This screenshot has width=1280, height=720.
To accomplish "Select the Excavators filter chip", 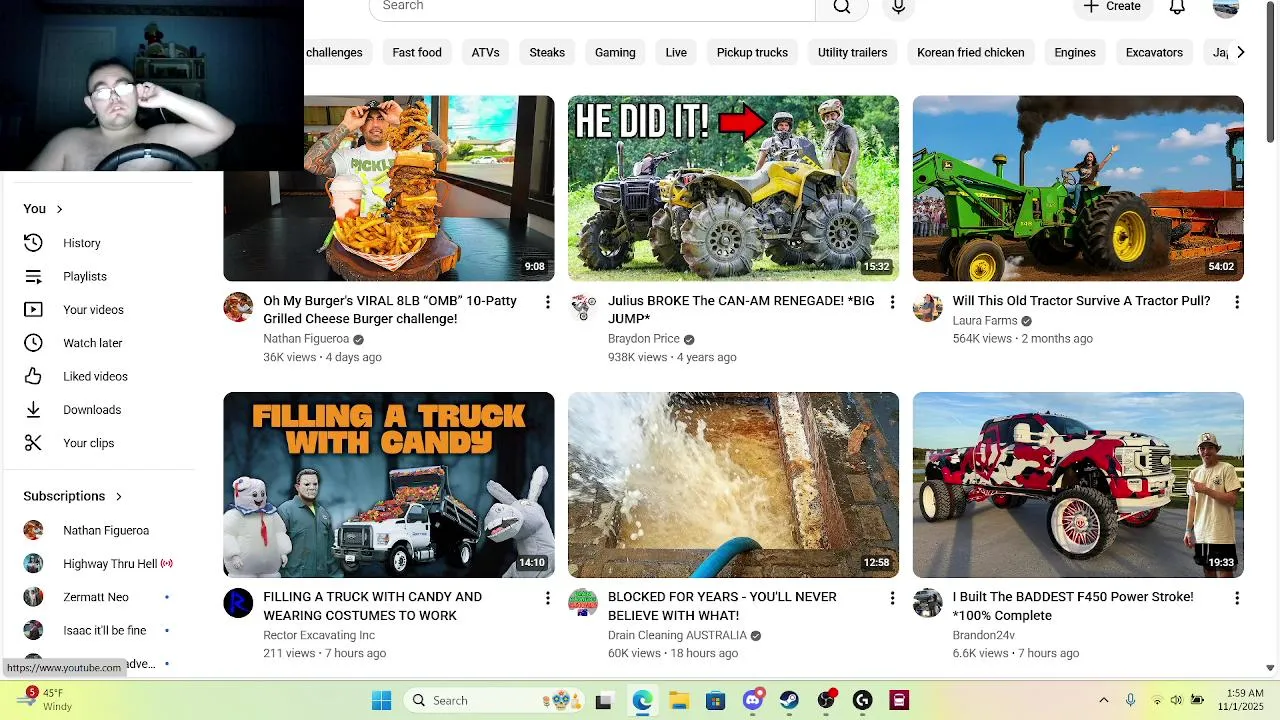I will coord(1154,52).
